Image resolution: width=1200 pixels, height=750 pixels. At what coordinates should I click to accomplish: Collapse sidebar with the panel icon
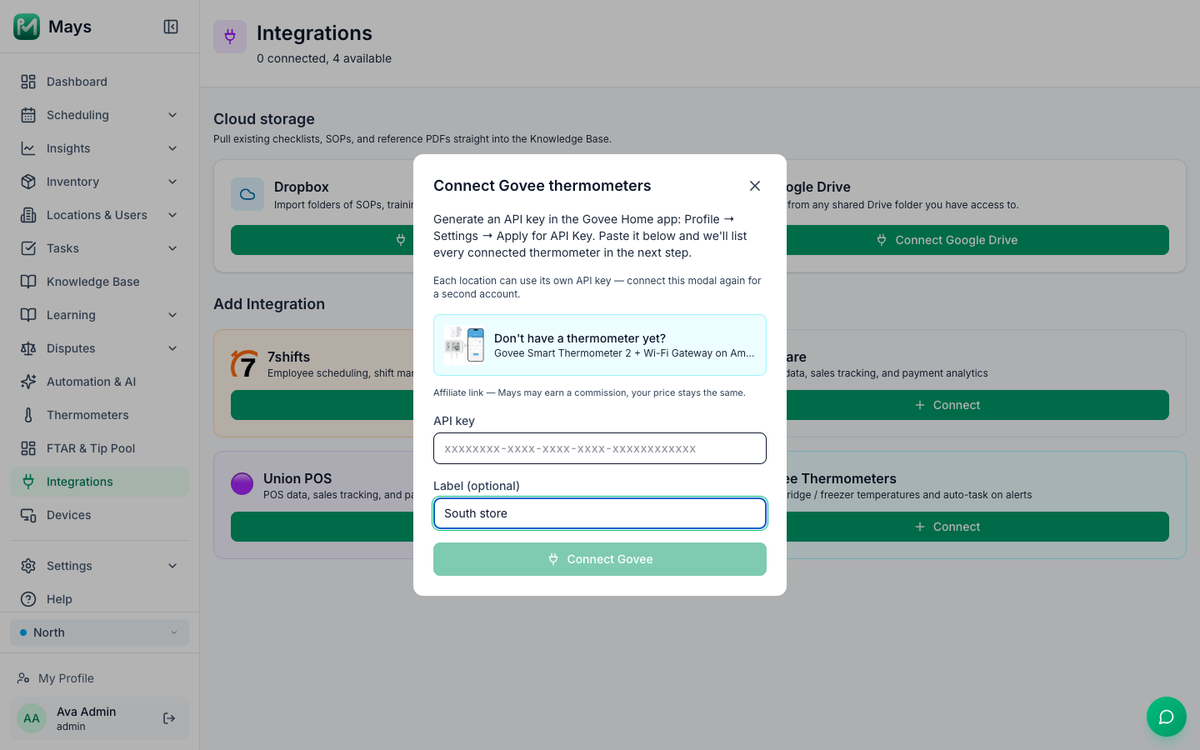point(171,27)
